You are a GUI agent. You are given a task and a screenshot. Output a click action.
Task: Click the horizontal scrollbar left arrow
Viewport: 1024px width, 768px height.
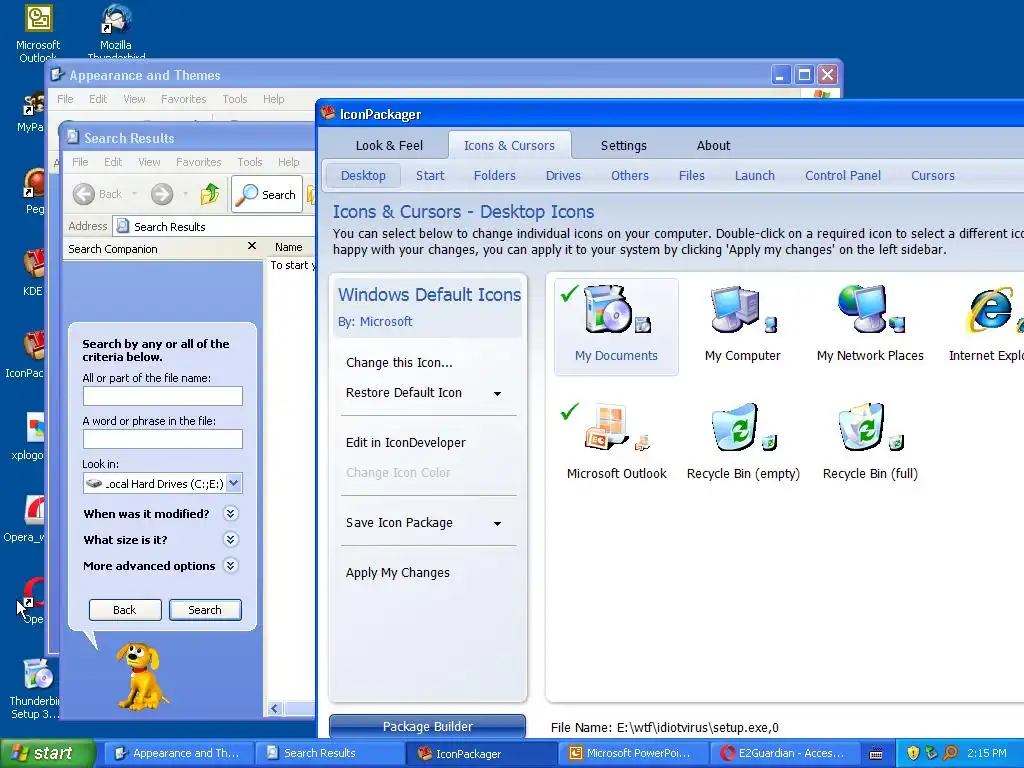tap(275, 709)
